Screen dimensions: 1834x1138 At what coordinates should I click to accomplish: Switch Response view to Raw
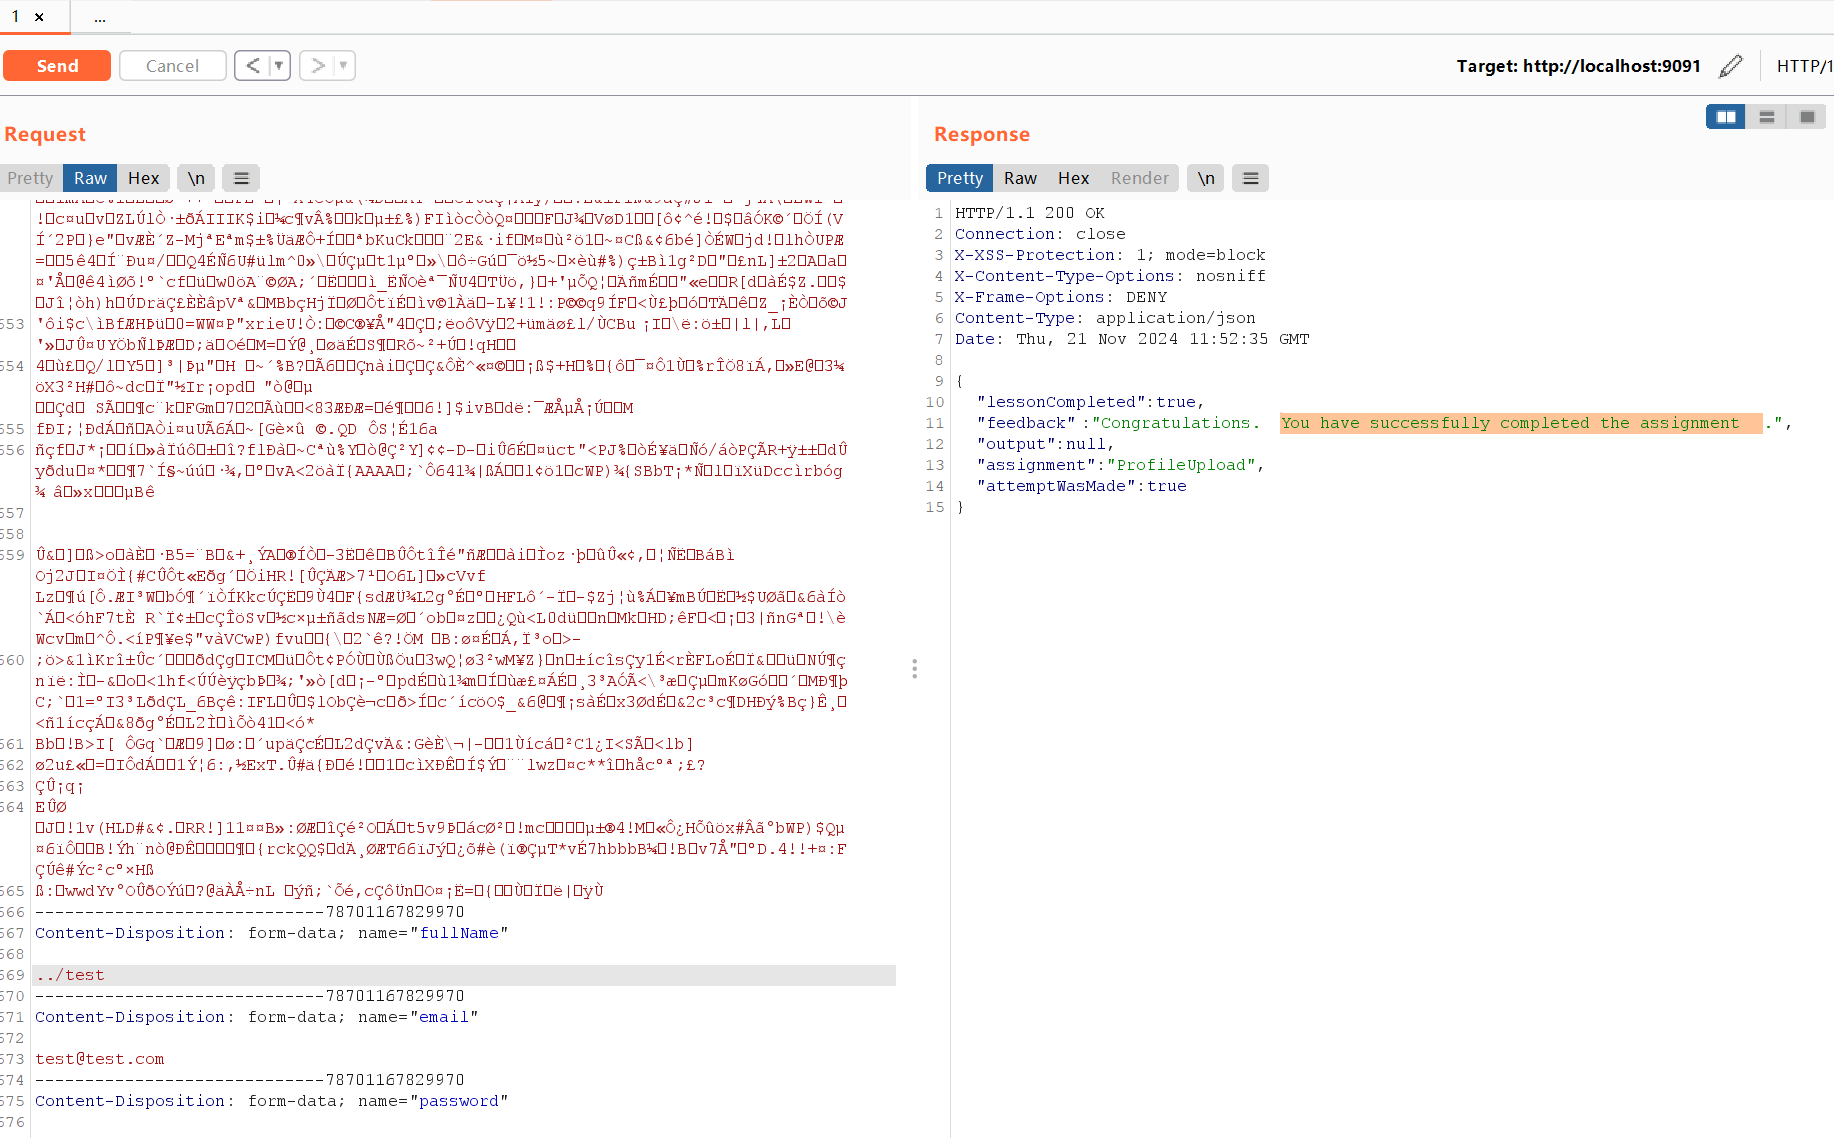tap(1020, 178)
